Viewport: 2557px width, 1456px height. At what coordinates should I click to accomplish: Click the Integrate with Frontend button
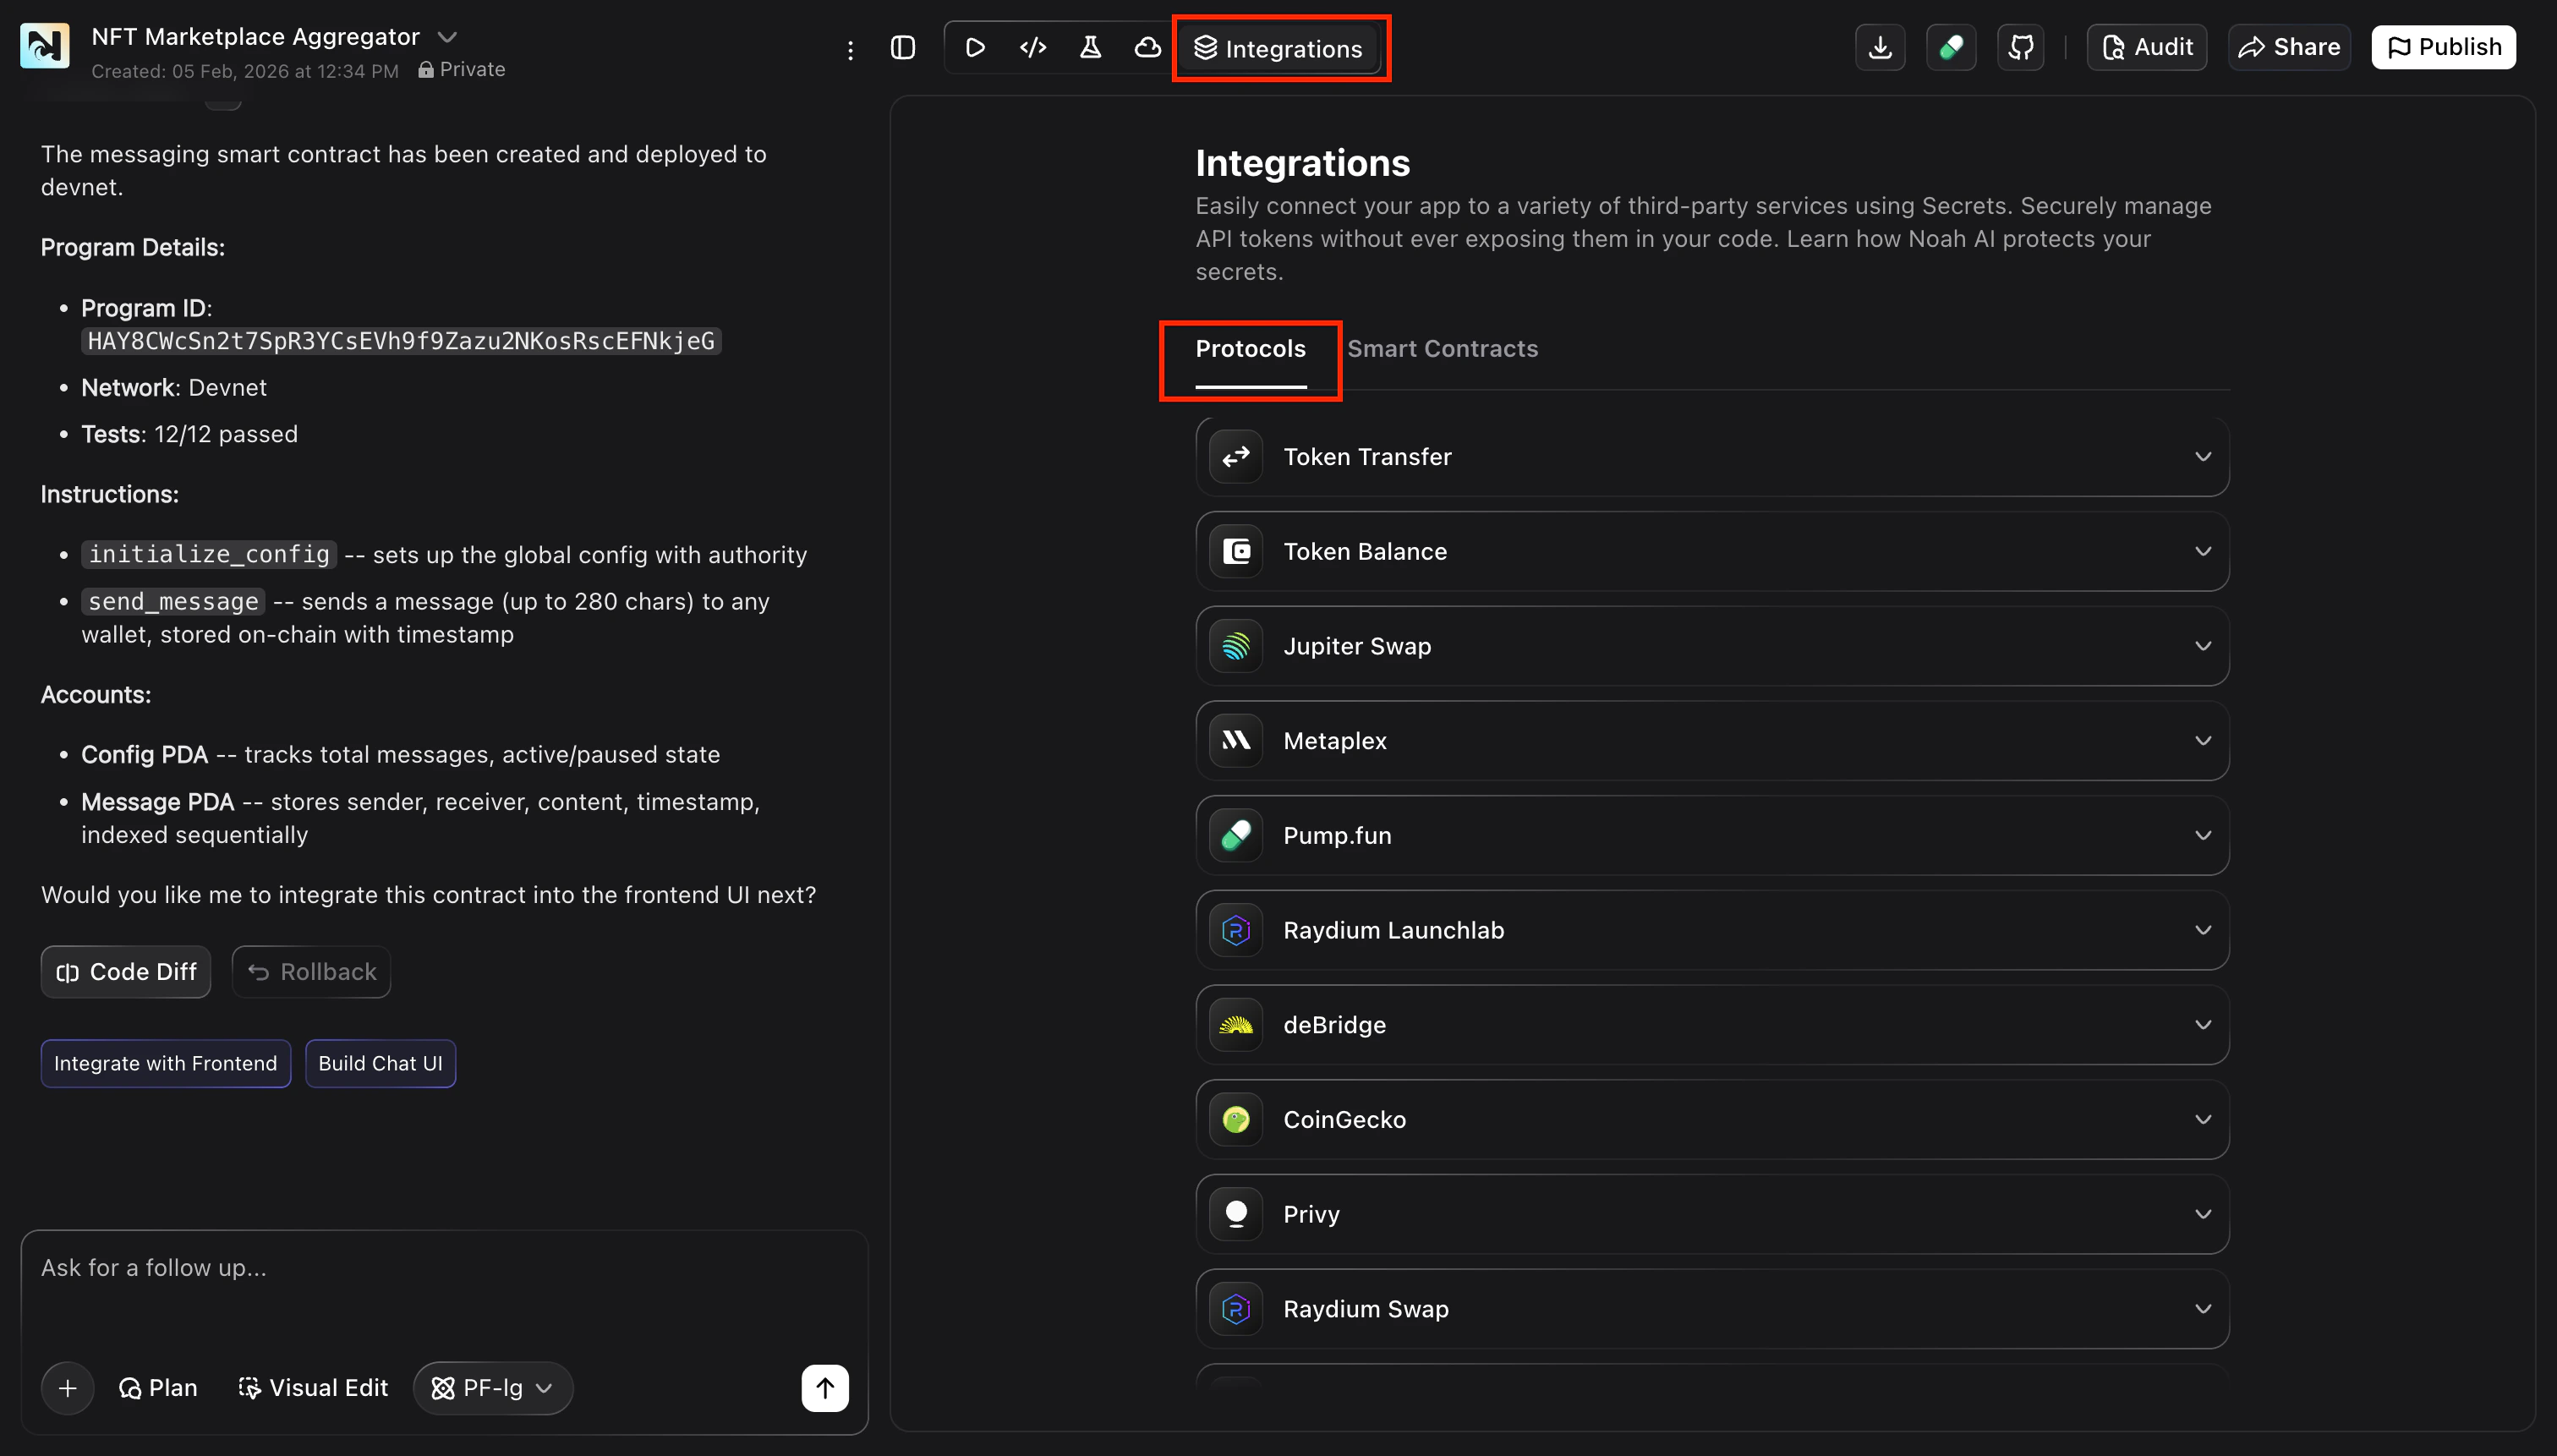[165, 1063]
